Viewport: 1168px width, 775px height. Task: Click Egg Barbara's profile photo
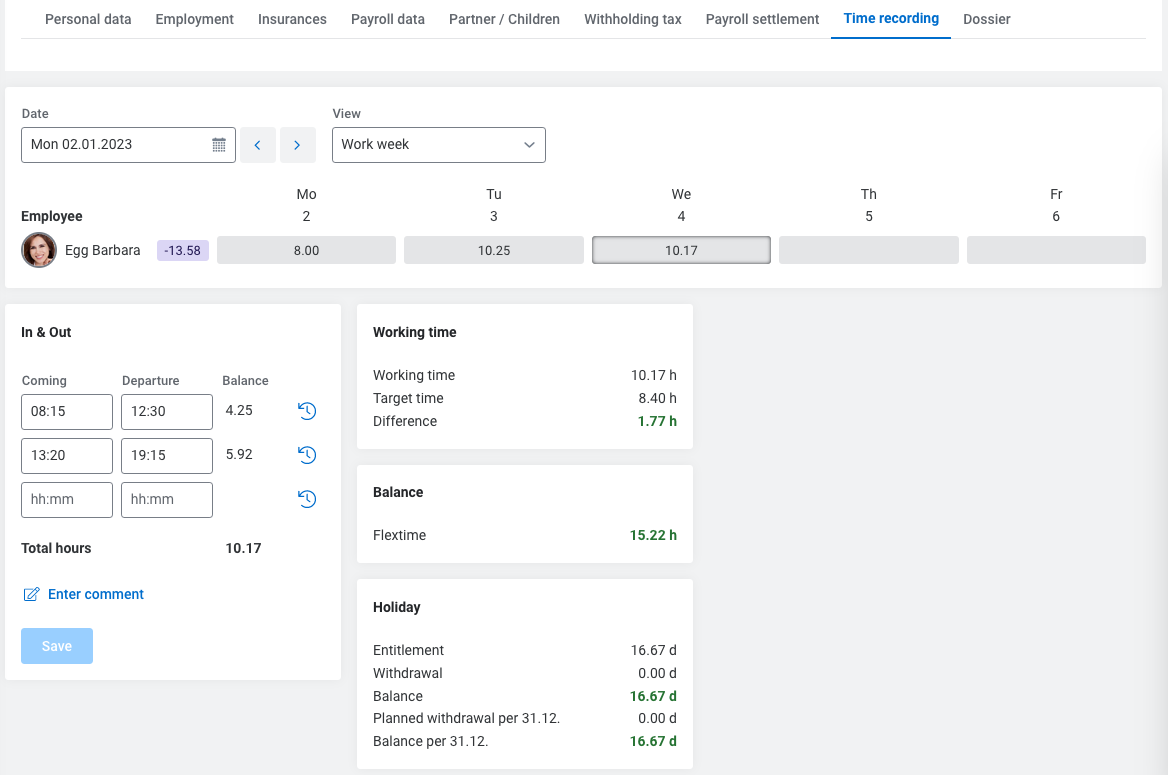click(39, 250)
